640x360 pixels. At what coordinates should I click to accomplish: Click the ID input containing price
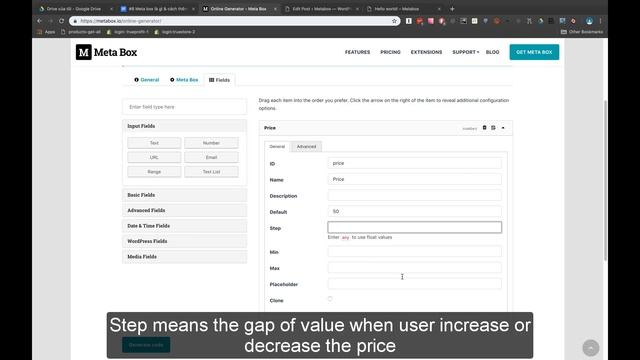414,163
